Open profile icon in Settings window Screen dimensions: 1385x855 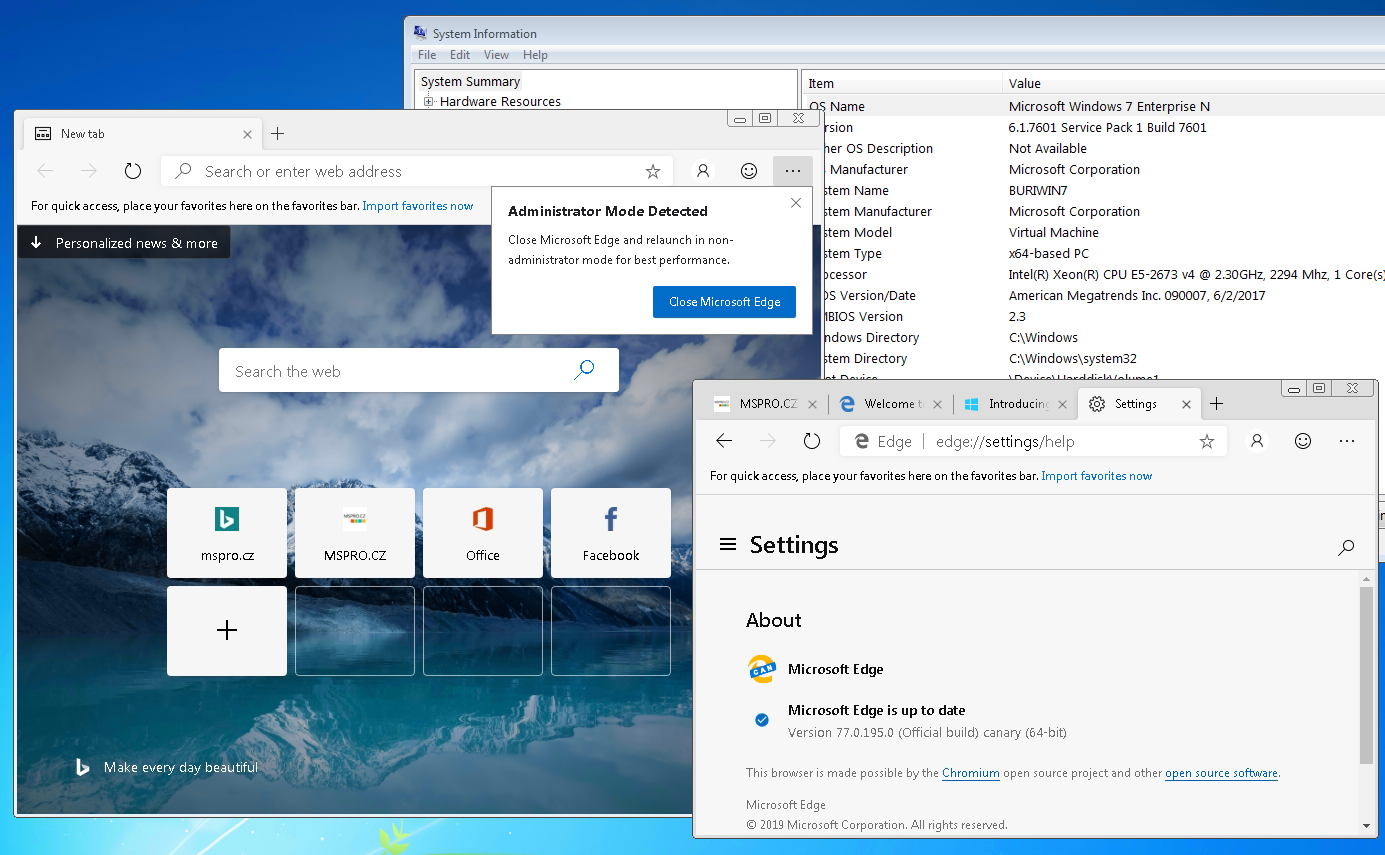(1257, 441)
